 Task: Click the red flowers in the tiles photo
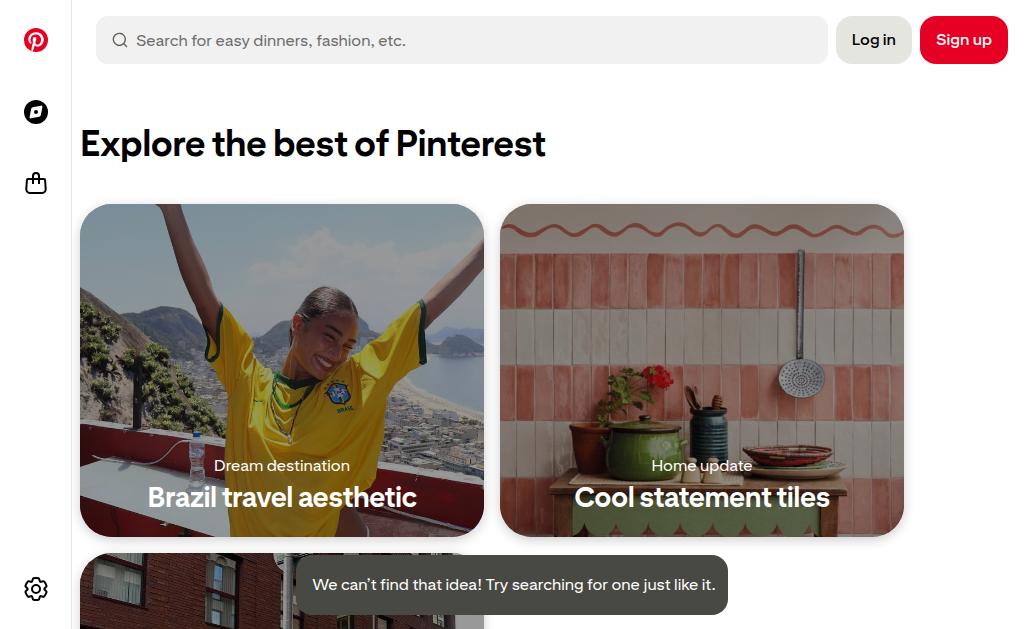656,377
